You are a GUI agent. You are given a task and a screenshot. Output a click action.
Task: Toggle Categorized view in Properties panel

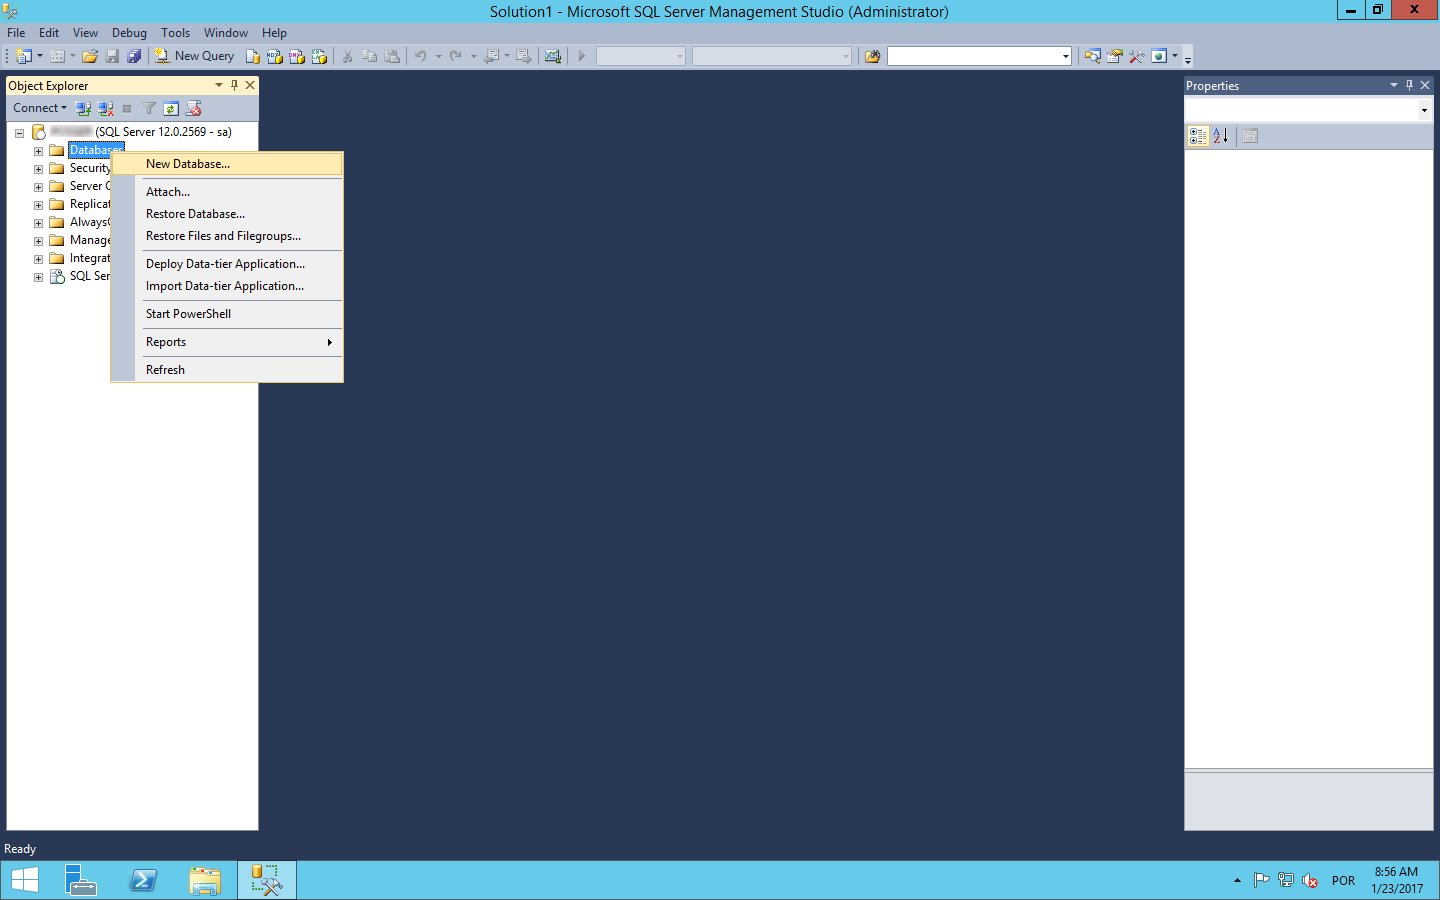(x=1198, y=136)
